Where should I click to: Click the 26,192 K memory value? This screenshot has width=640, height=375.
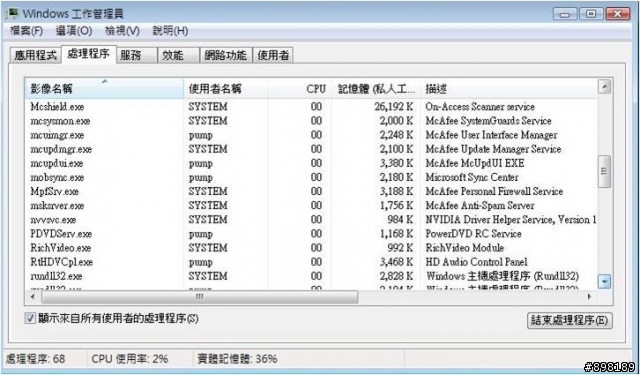point(393,107)
